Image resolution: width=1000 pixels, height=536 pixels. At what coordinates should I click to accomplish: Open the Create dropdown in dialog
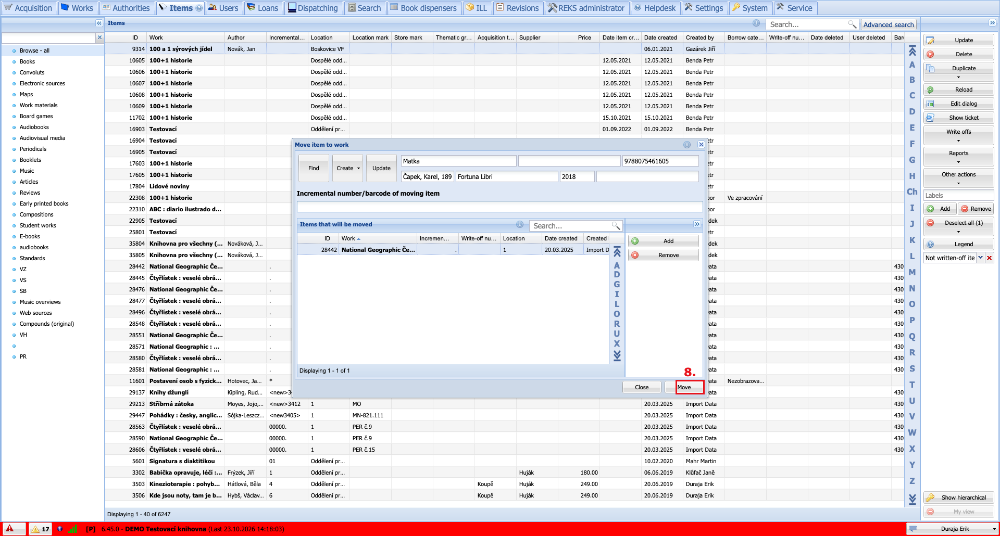click(x=348, y=168)
